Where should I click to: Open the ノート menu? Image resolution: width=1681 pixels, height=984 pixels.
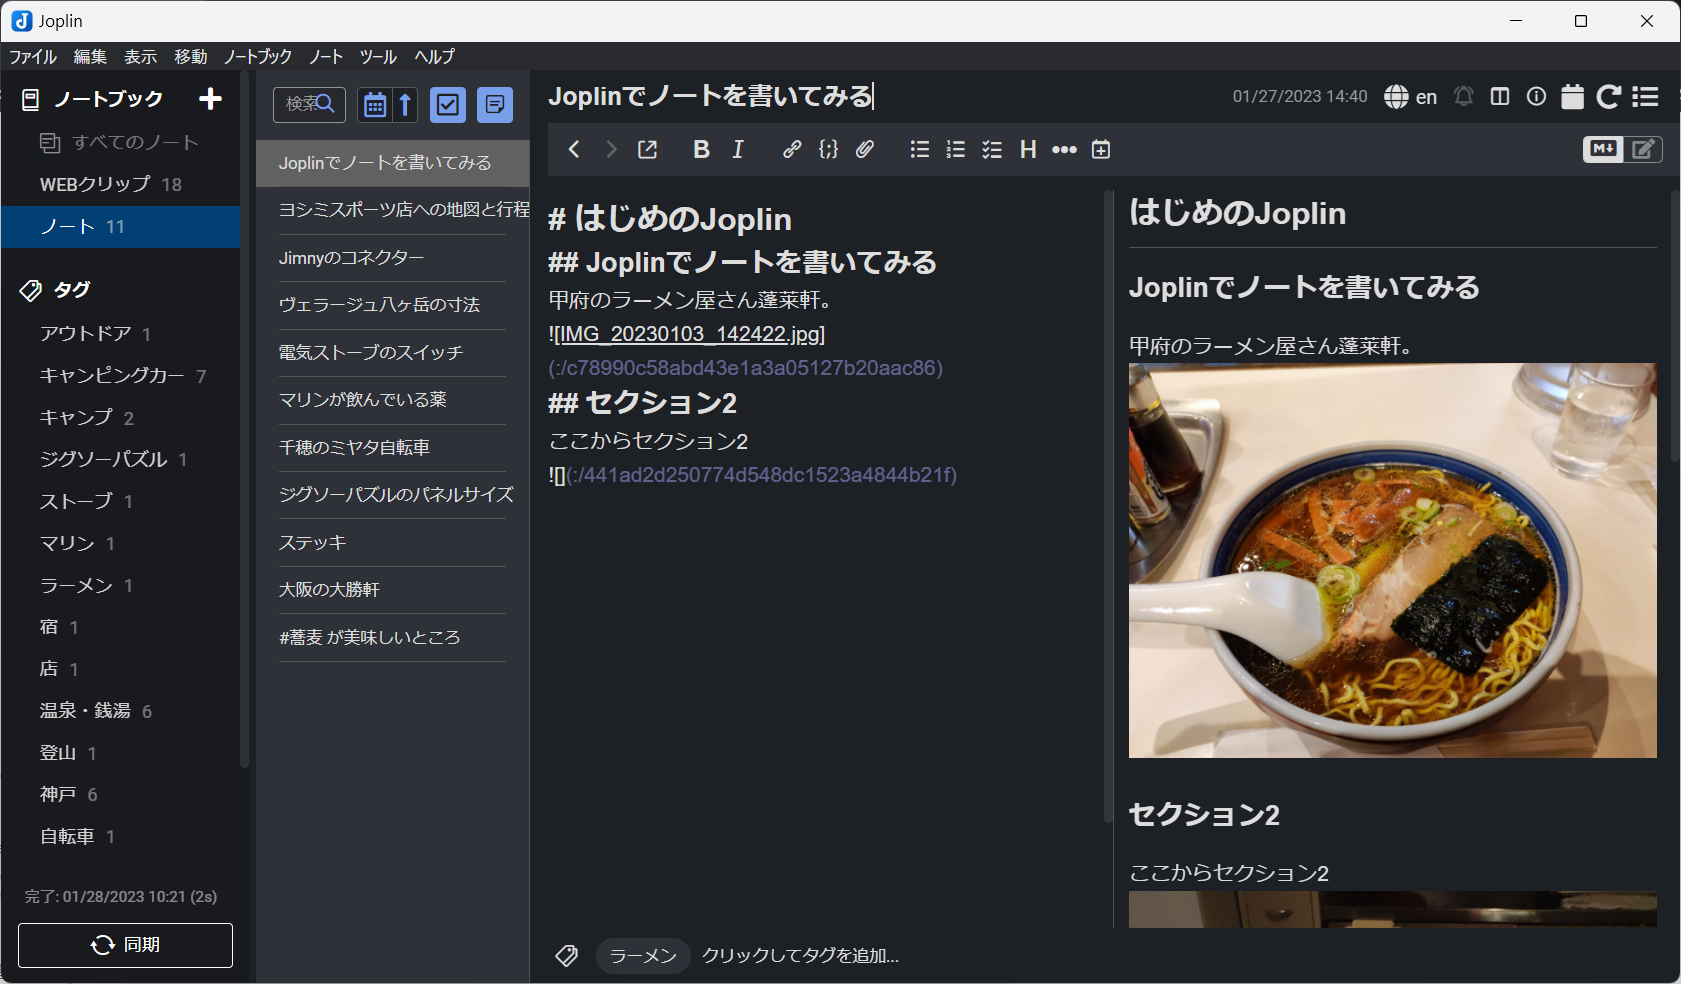coord(326,56)
